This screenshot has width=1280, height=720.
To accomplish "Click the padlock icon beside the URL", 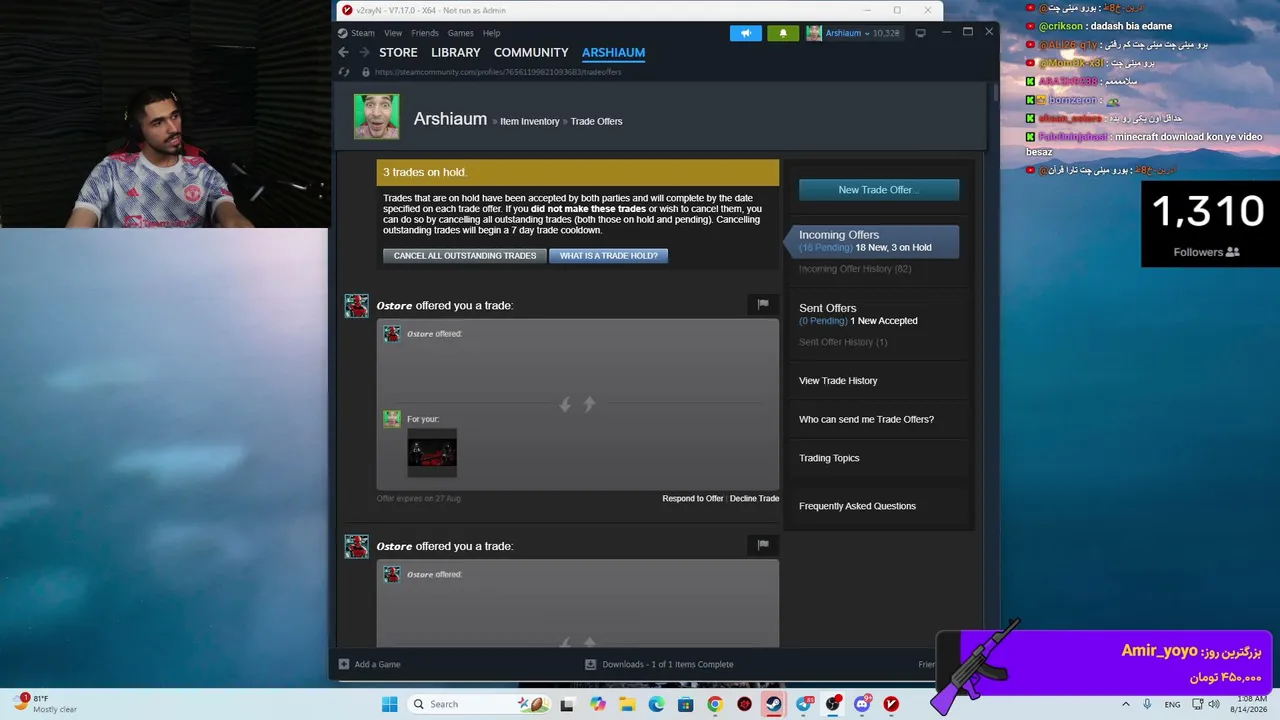I will pyautogui.click(x=365, y=72).
